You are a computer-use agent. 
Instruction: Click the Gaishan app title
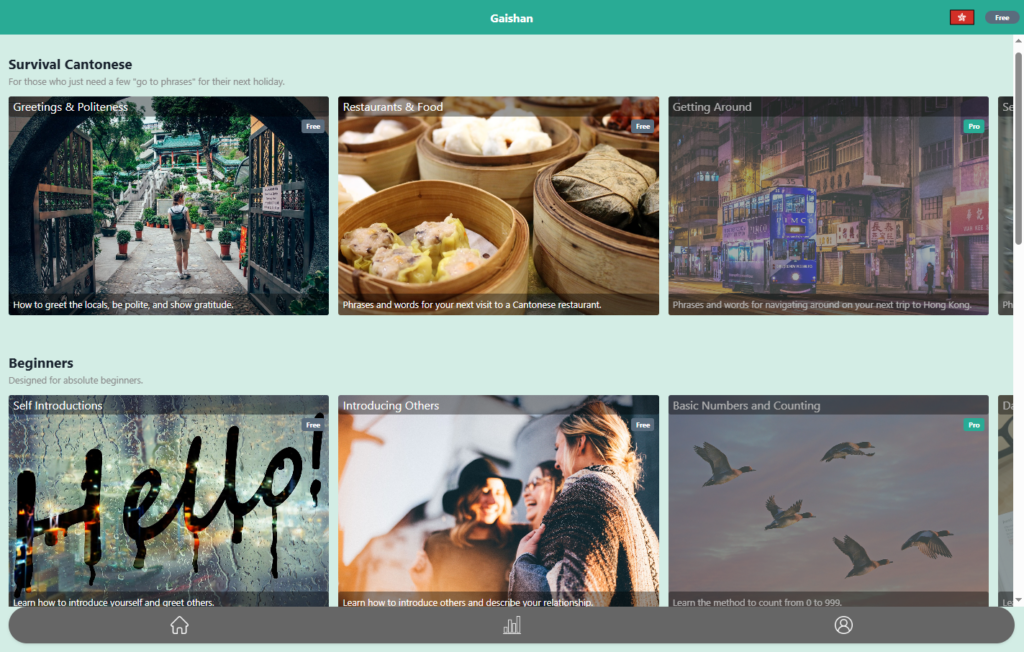pyautogui.click(x=511, y=18)
